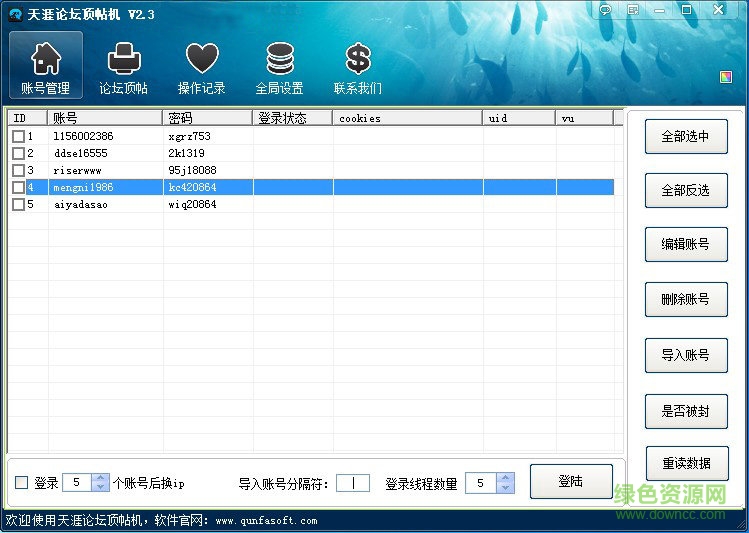Image resolution: width=749 pixels, height=533 pixels.
Task: Click the 编辑账号 button
Action: (x=686, y=245)
